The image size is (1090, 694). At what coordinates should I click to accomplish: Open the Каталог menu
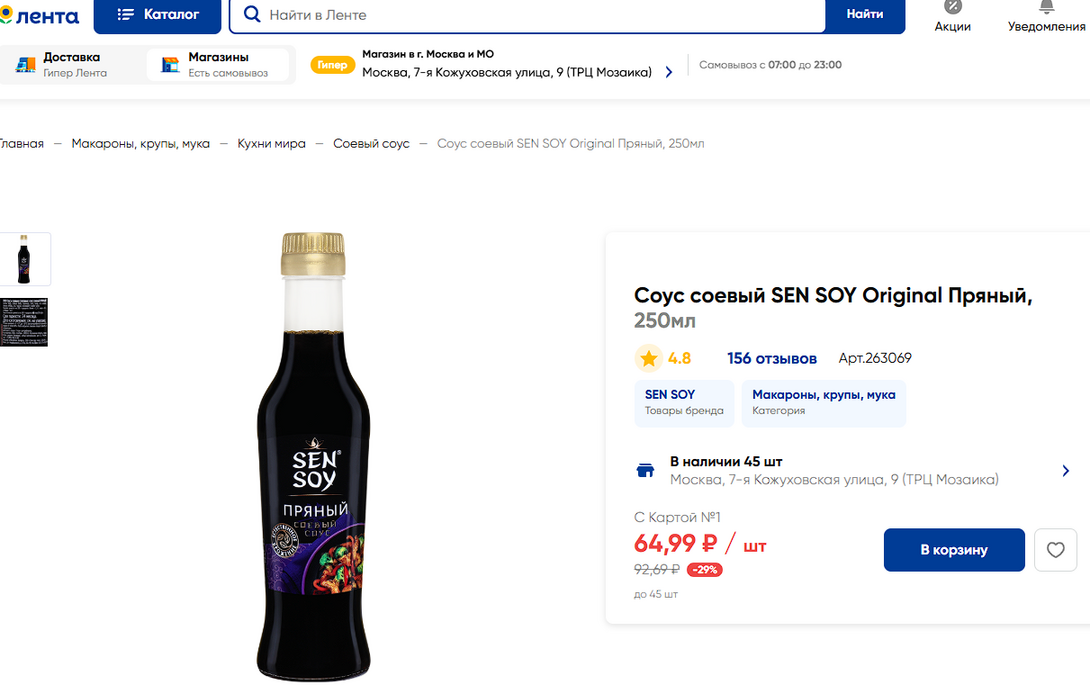pos(157,15)
